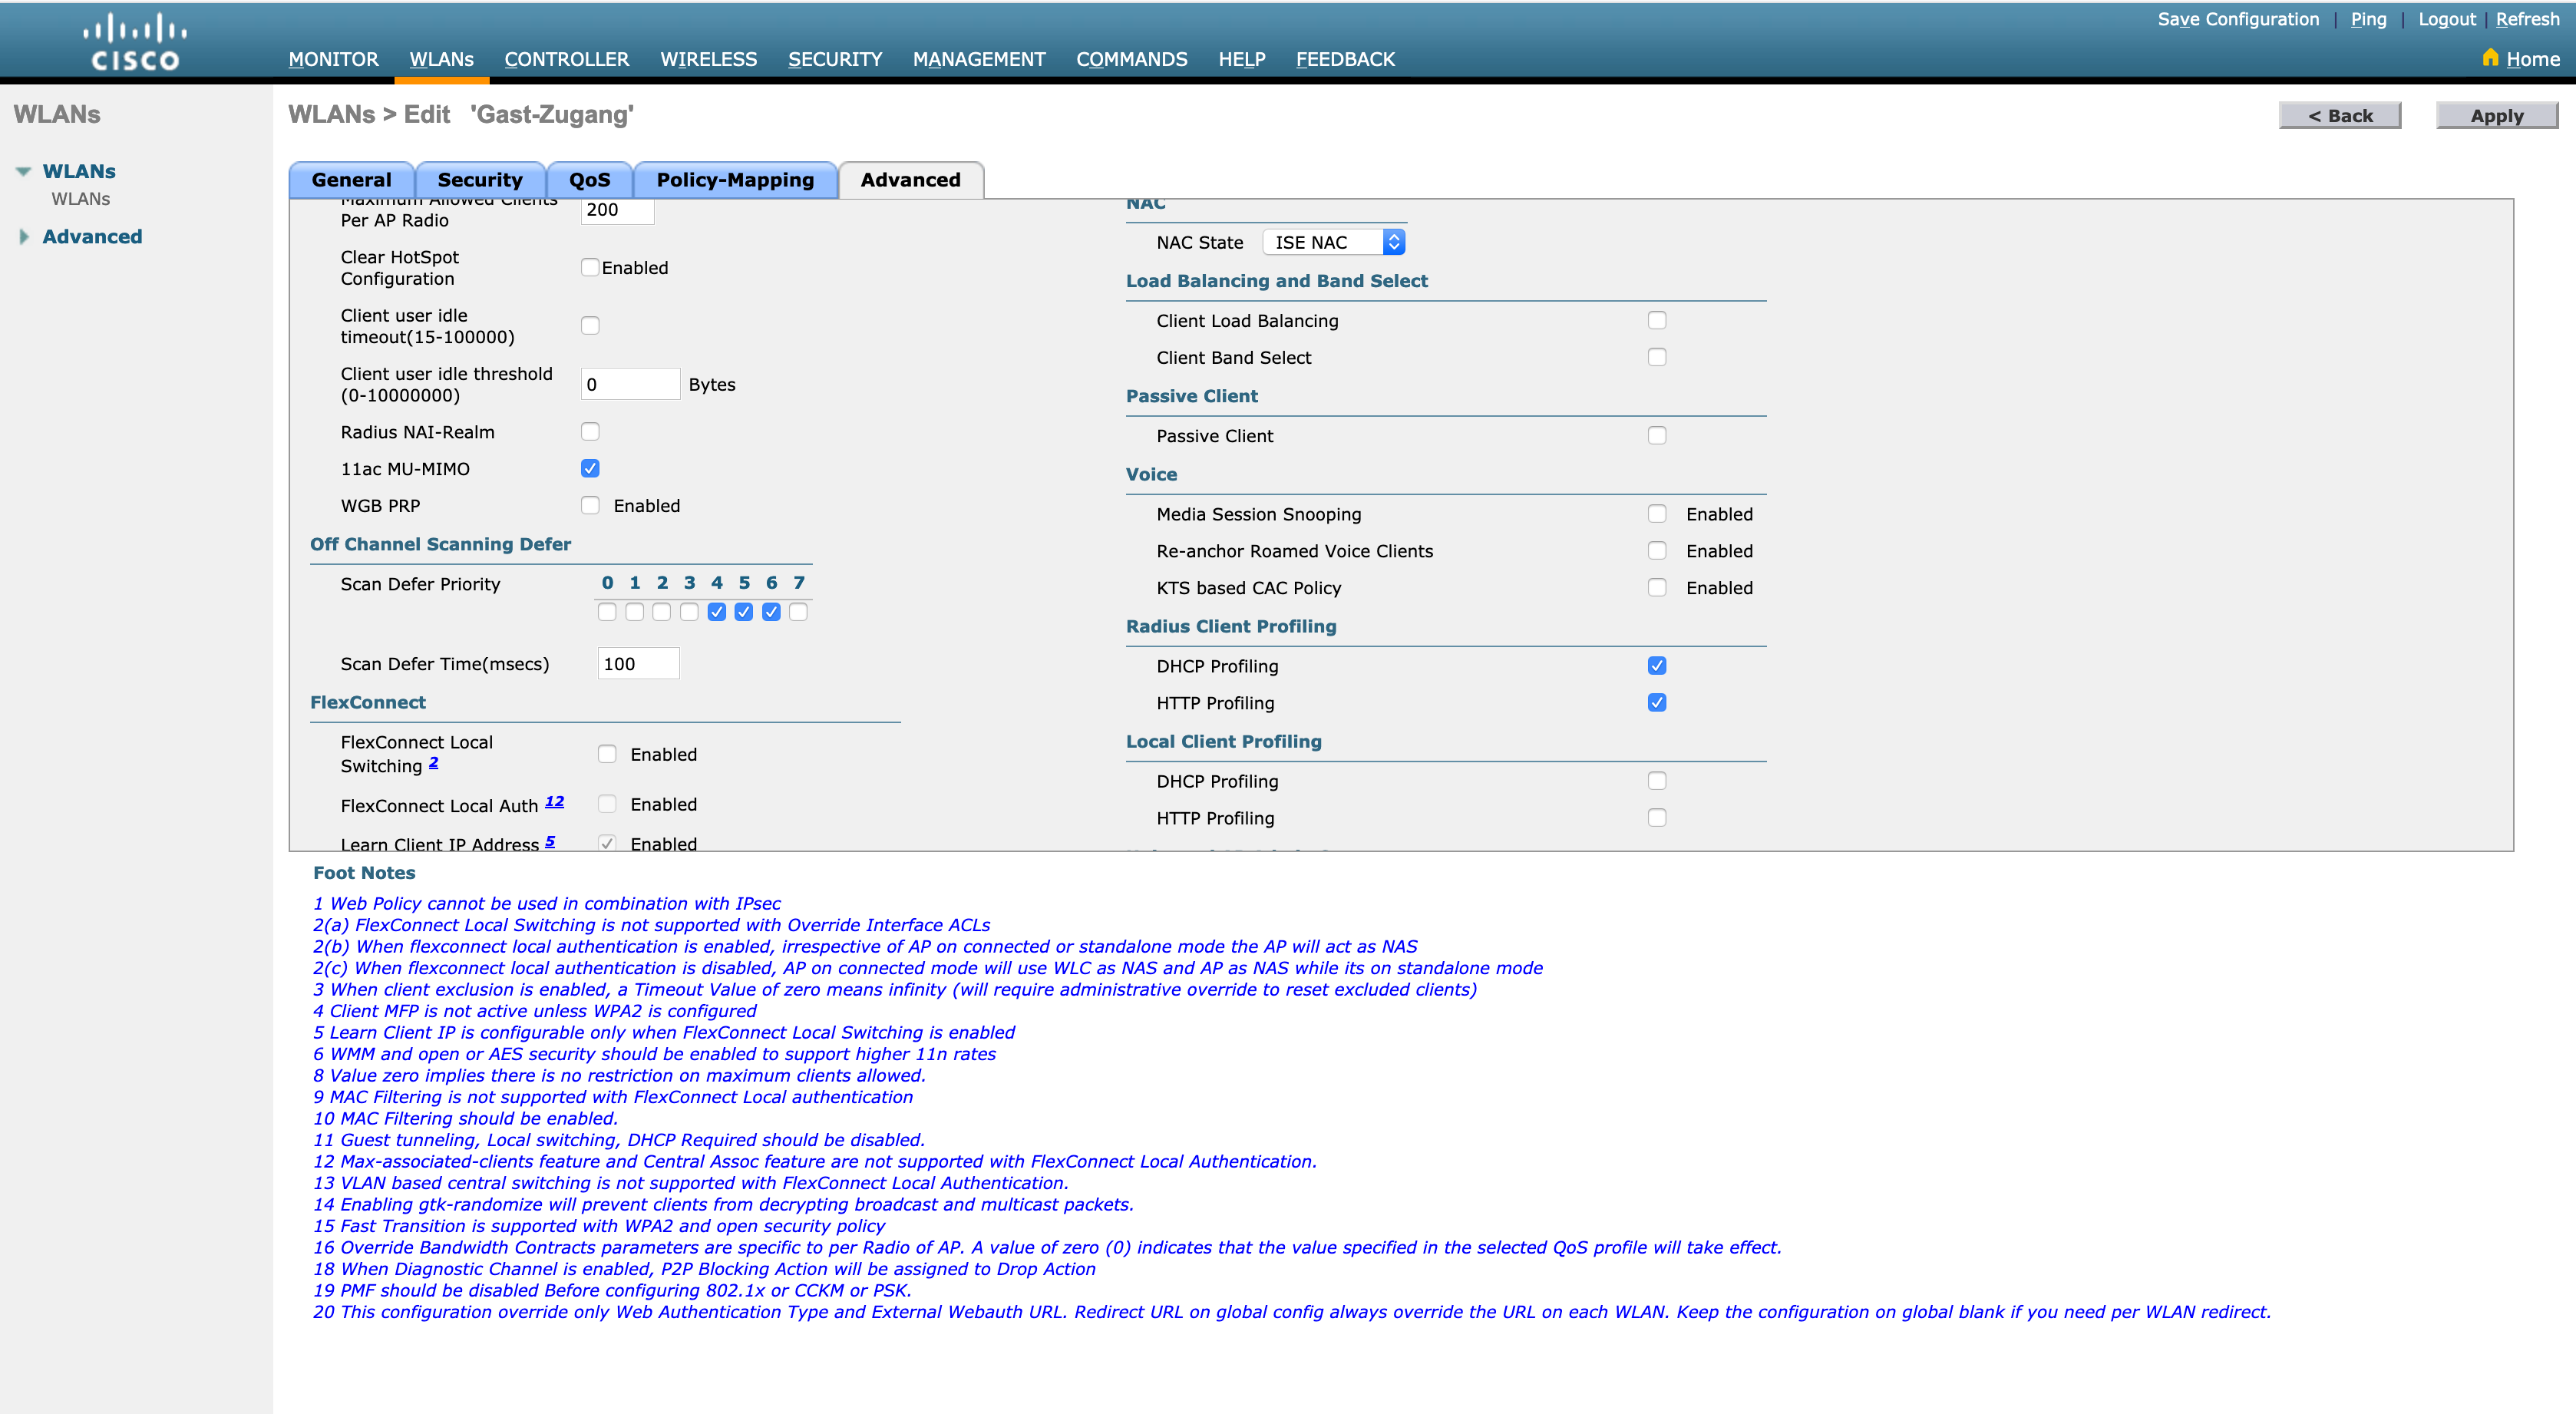Image resolution: width=2576 pixels, height=1414 pixels.
Task: Uncheck Scan Defer Priority 6 checkbox
Action: pos(771,611)
